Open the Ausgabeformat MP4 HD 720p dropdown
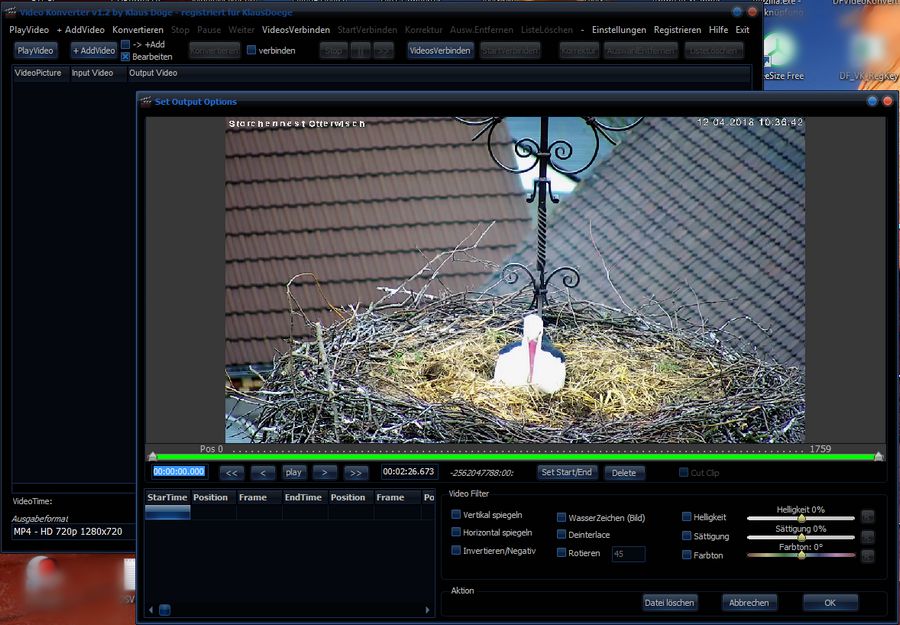This screenshot has width=900, height=625. (70, 532)
